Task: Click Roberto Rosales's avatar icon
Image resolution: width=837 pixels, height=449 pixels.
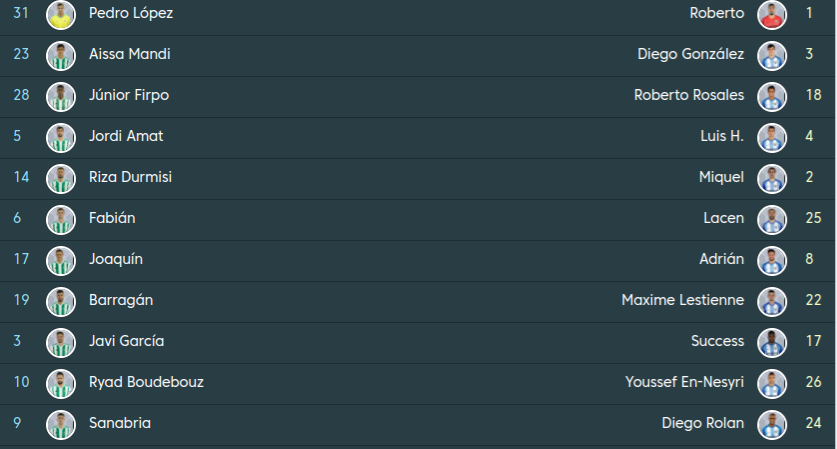Action: (x=772, y=96)
